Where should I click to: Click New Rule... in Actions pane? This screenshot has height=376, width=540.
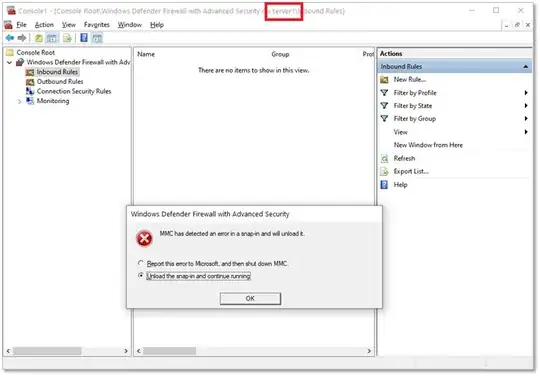click(x=410, y=80)
